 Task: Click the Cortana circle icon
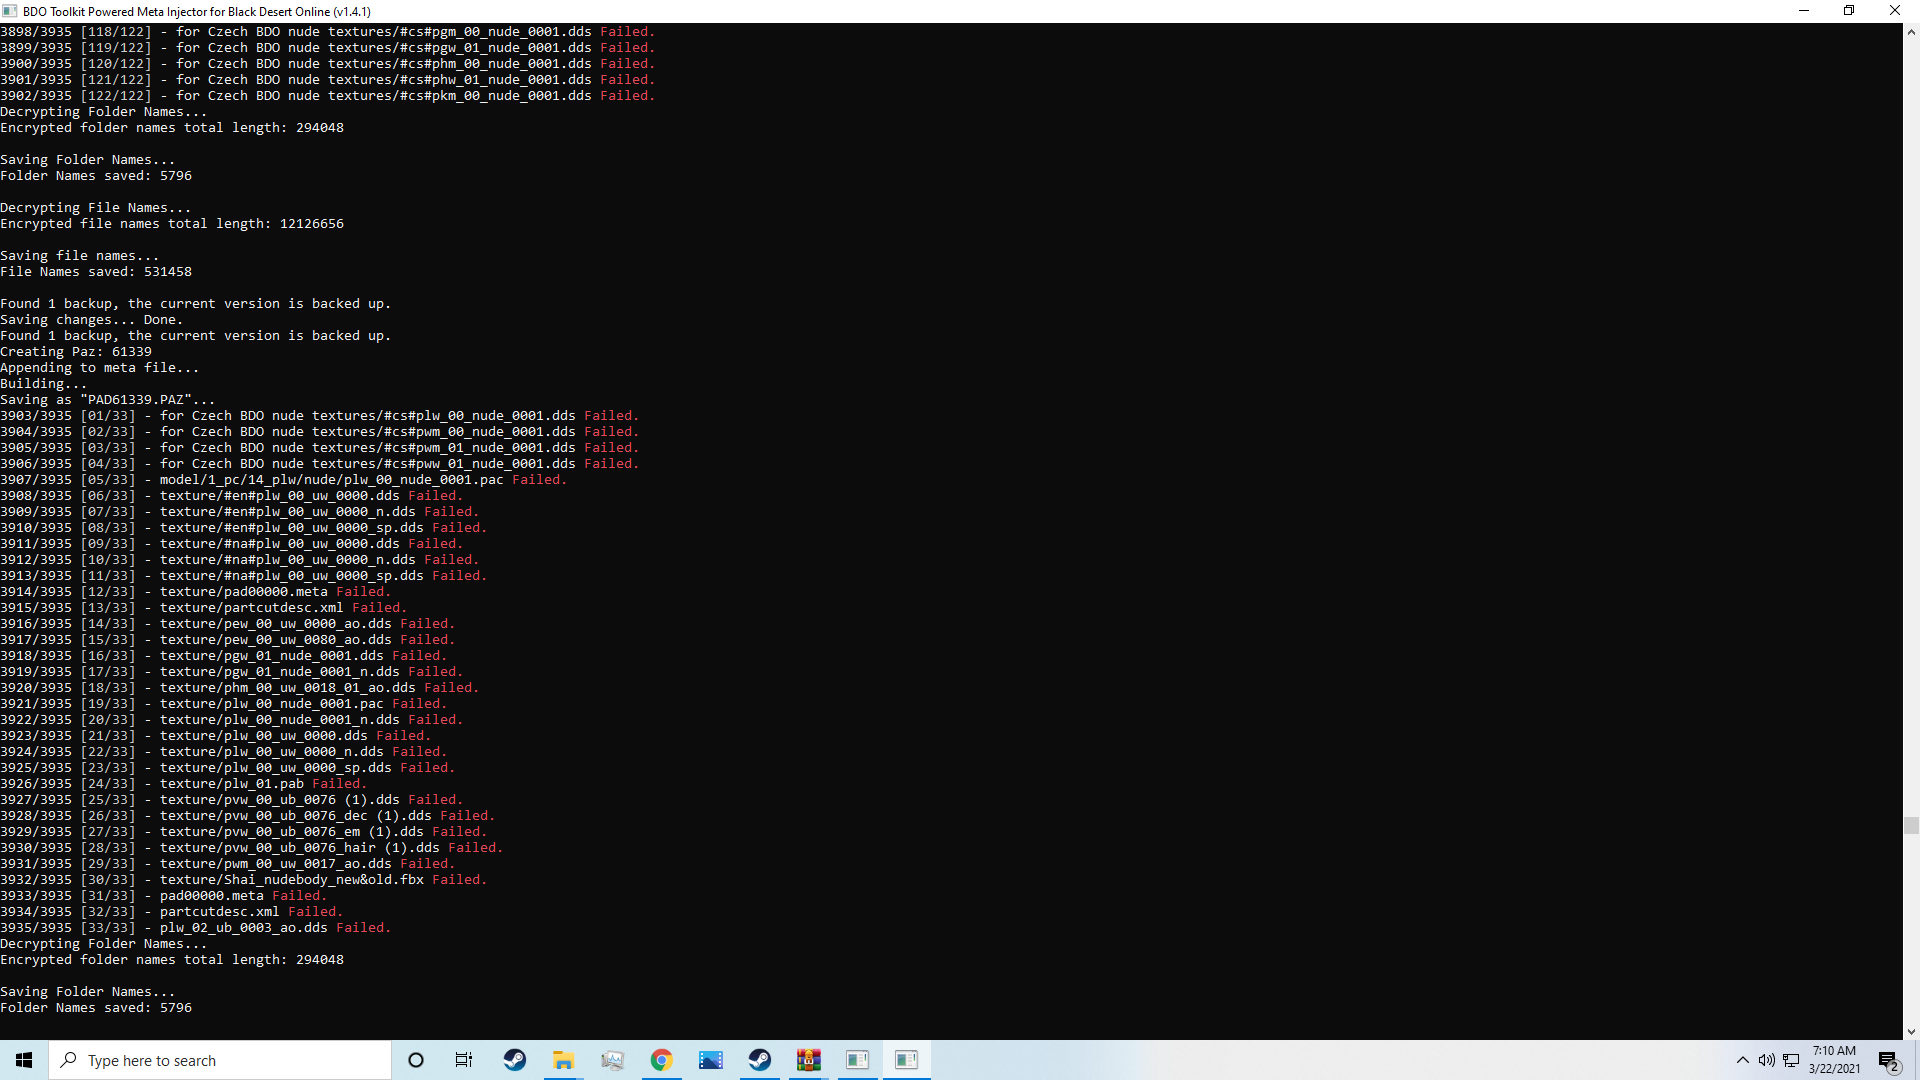[x=416, y=1060]
